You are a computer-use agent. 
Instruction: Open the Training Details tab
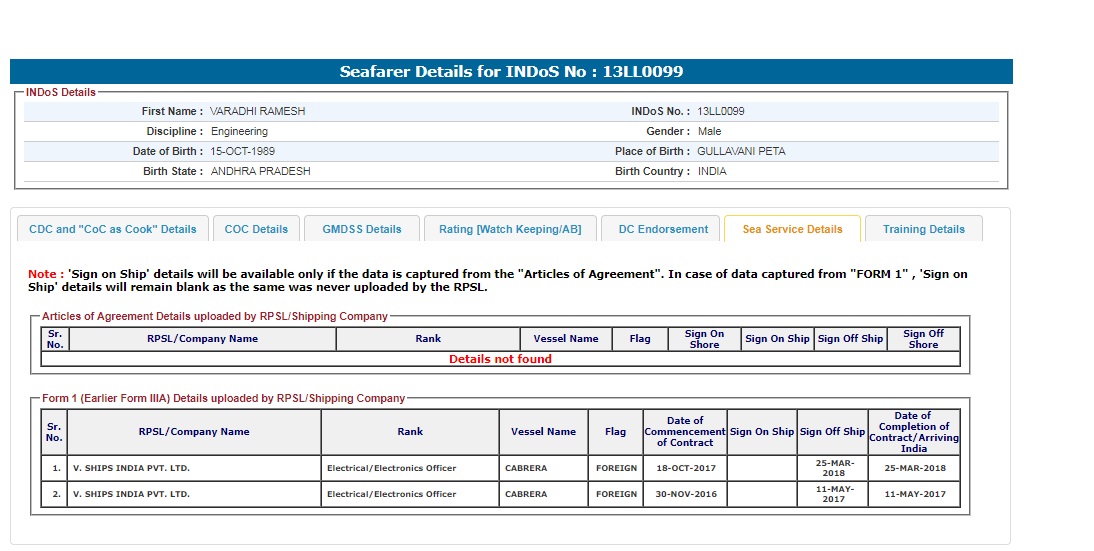coord(923,229)
